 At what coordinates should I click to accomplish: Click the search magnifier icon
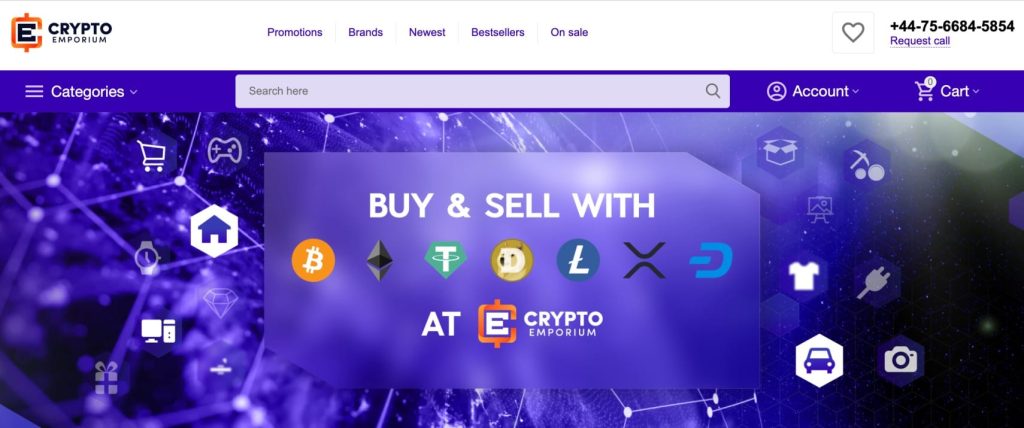coord(712,91)
